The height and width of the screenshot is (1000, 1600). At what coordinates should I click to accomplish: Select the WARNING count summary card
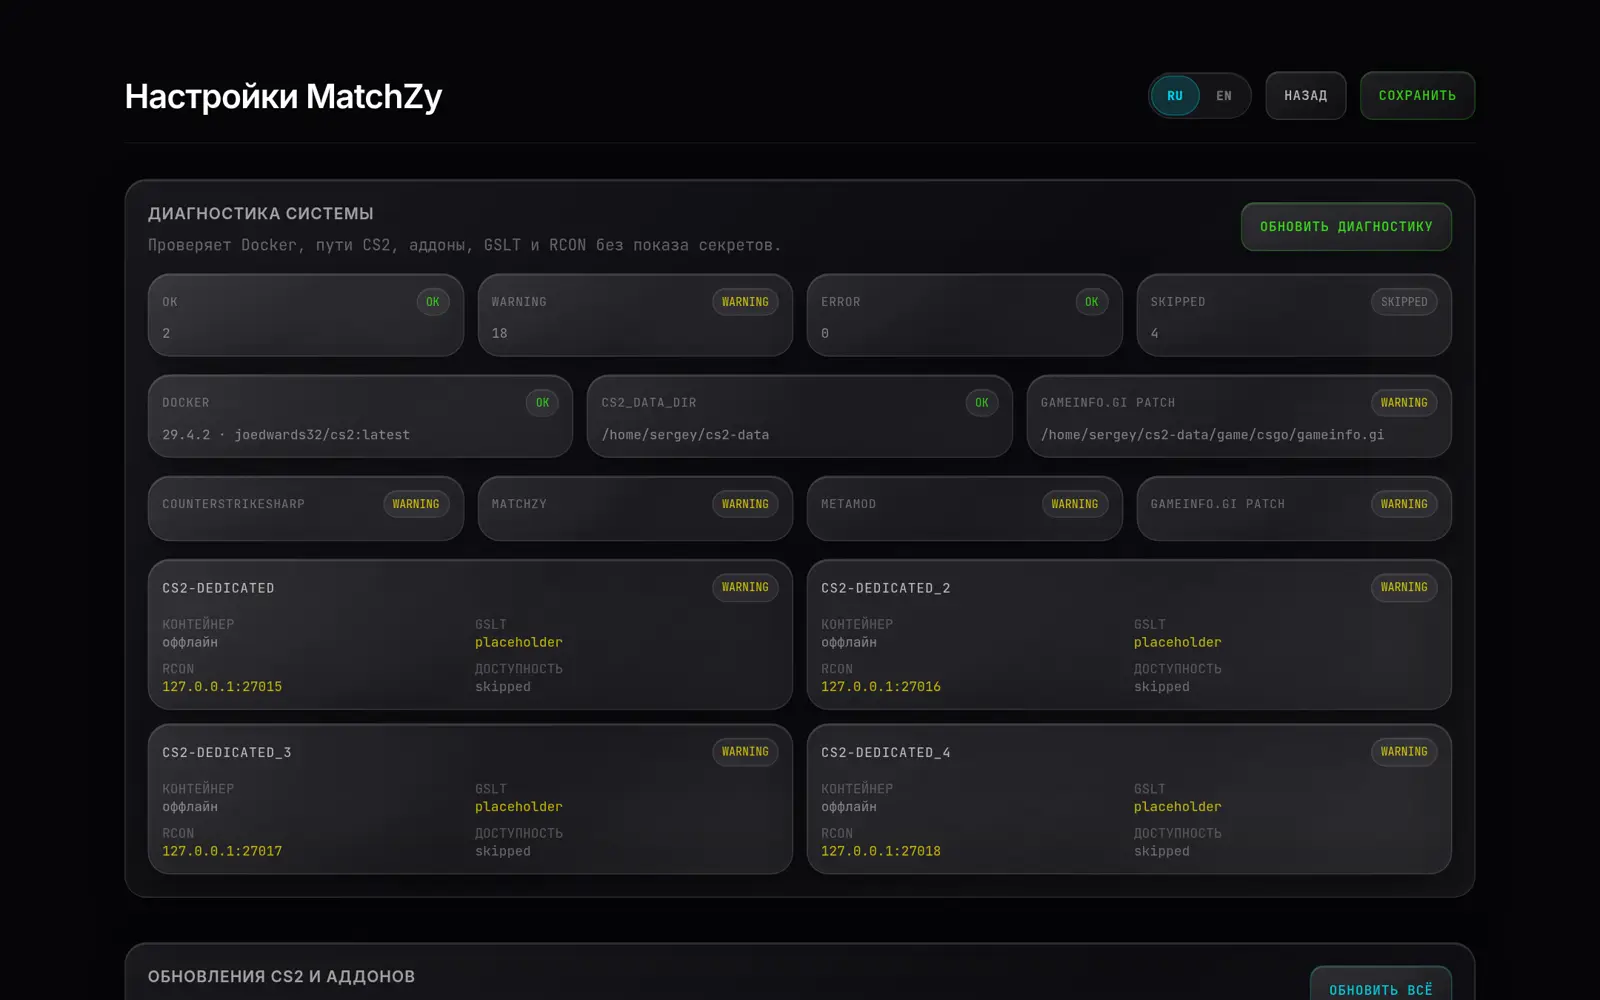[635, 315]
